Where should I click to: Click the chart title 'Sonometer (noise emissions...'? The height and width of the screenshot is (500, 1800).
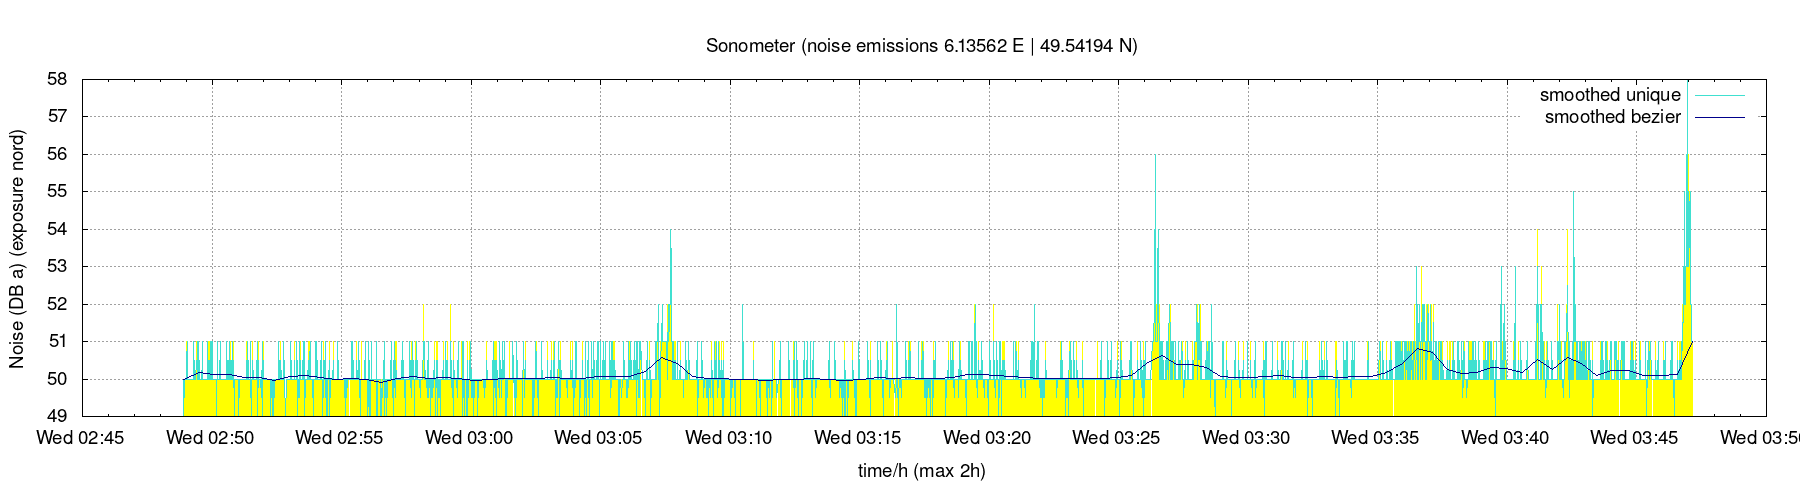[x=921, y=46]
